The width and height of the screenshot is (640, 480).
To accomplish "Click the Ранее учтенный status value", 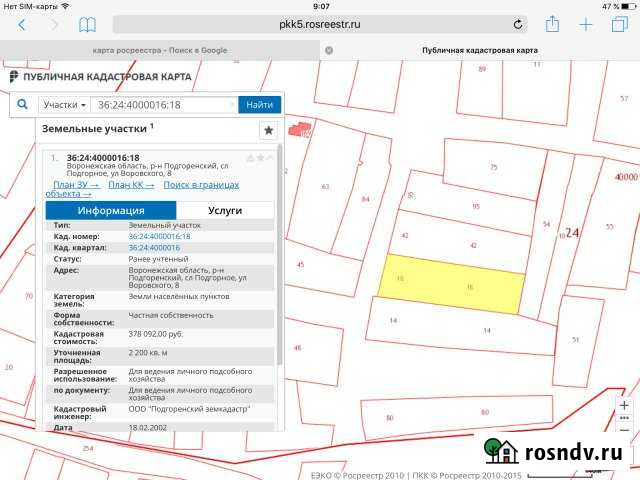I will 158,259.
